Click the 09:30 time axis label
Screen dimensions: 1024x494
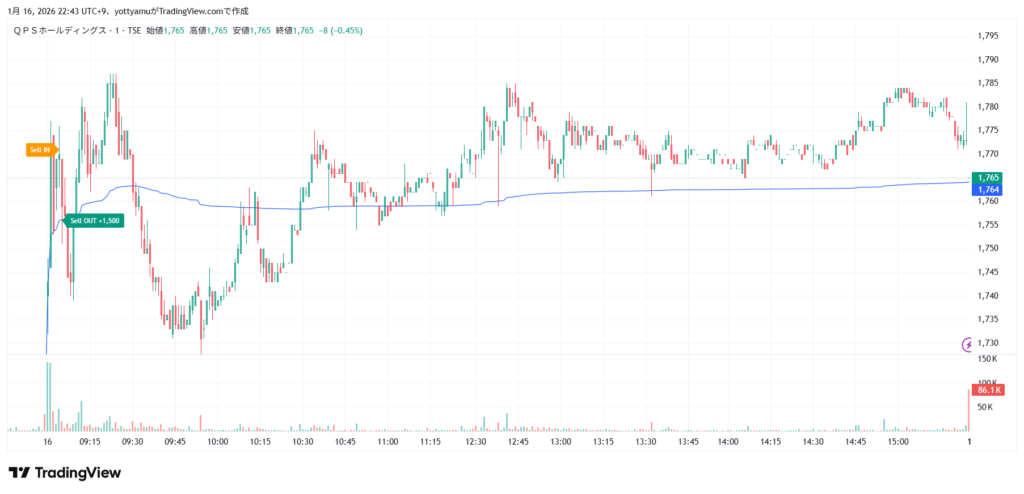(x=132, y=441)
